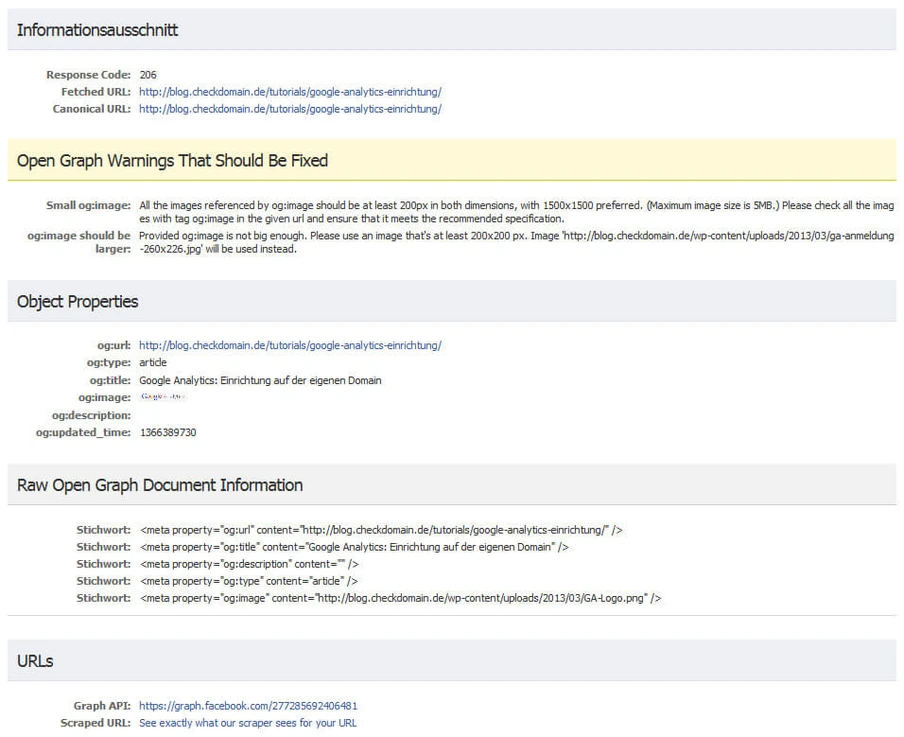The width and height of the screenshot is (904, 737).
Task: Click the og:url link in Object Properties
Action: [290, 346]
